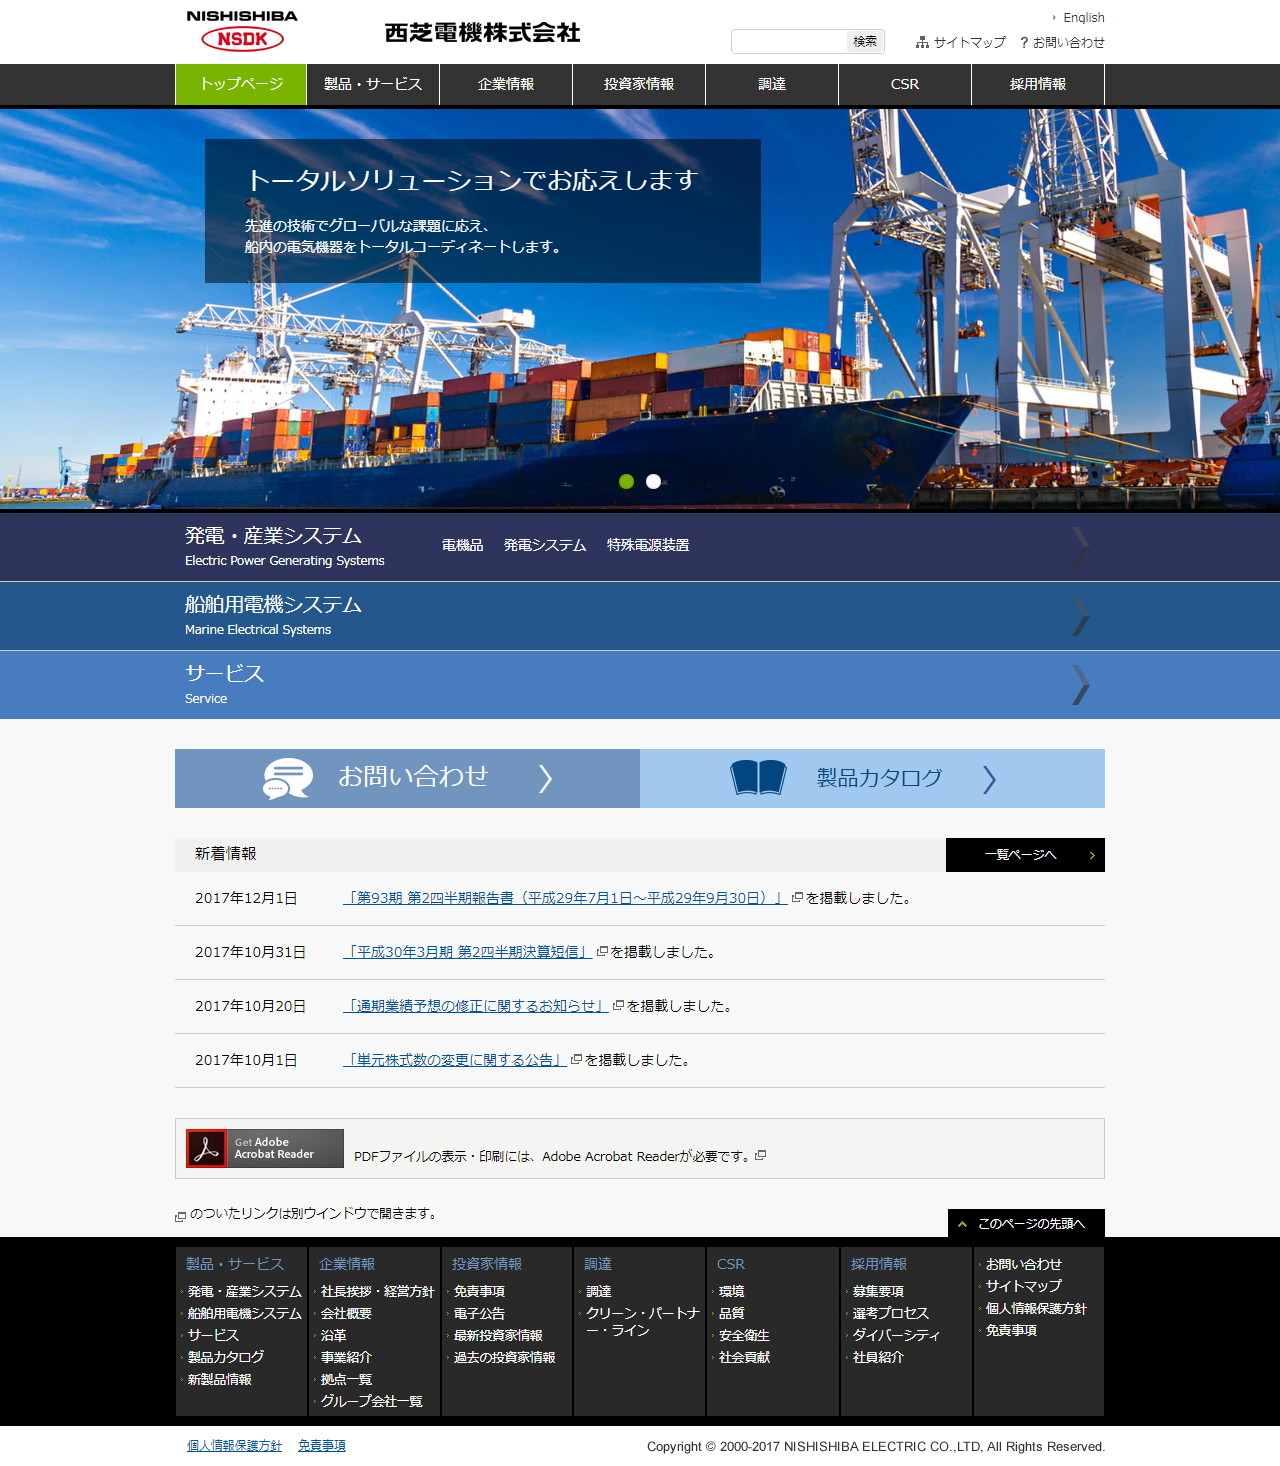Open footer 社長挨拶・経営方針 link

point(377,1292)
